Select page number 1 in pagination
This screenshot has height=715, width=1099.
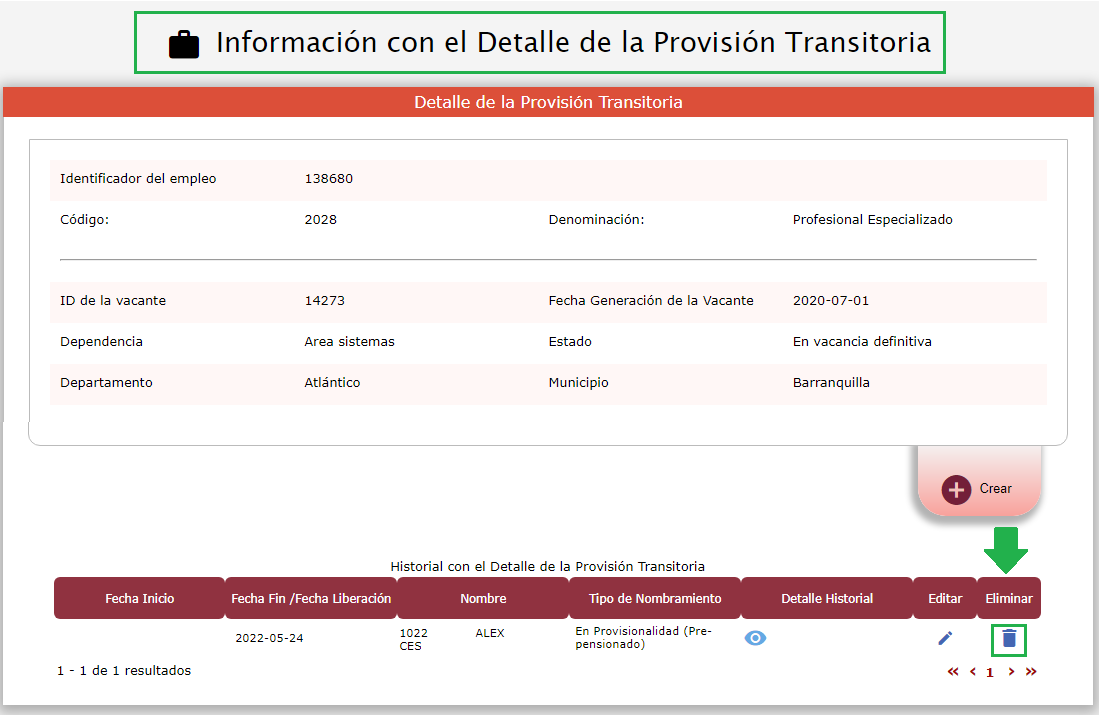tap(990, 673)
